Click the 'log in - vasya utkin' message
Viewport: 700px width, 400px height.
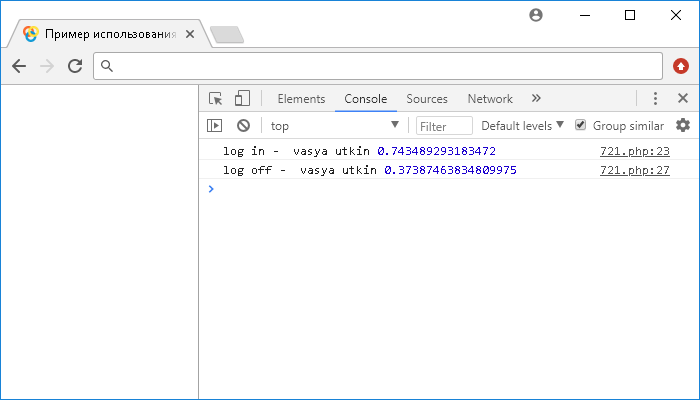tap(296, 151)
